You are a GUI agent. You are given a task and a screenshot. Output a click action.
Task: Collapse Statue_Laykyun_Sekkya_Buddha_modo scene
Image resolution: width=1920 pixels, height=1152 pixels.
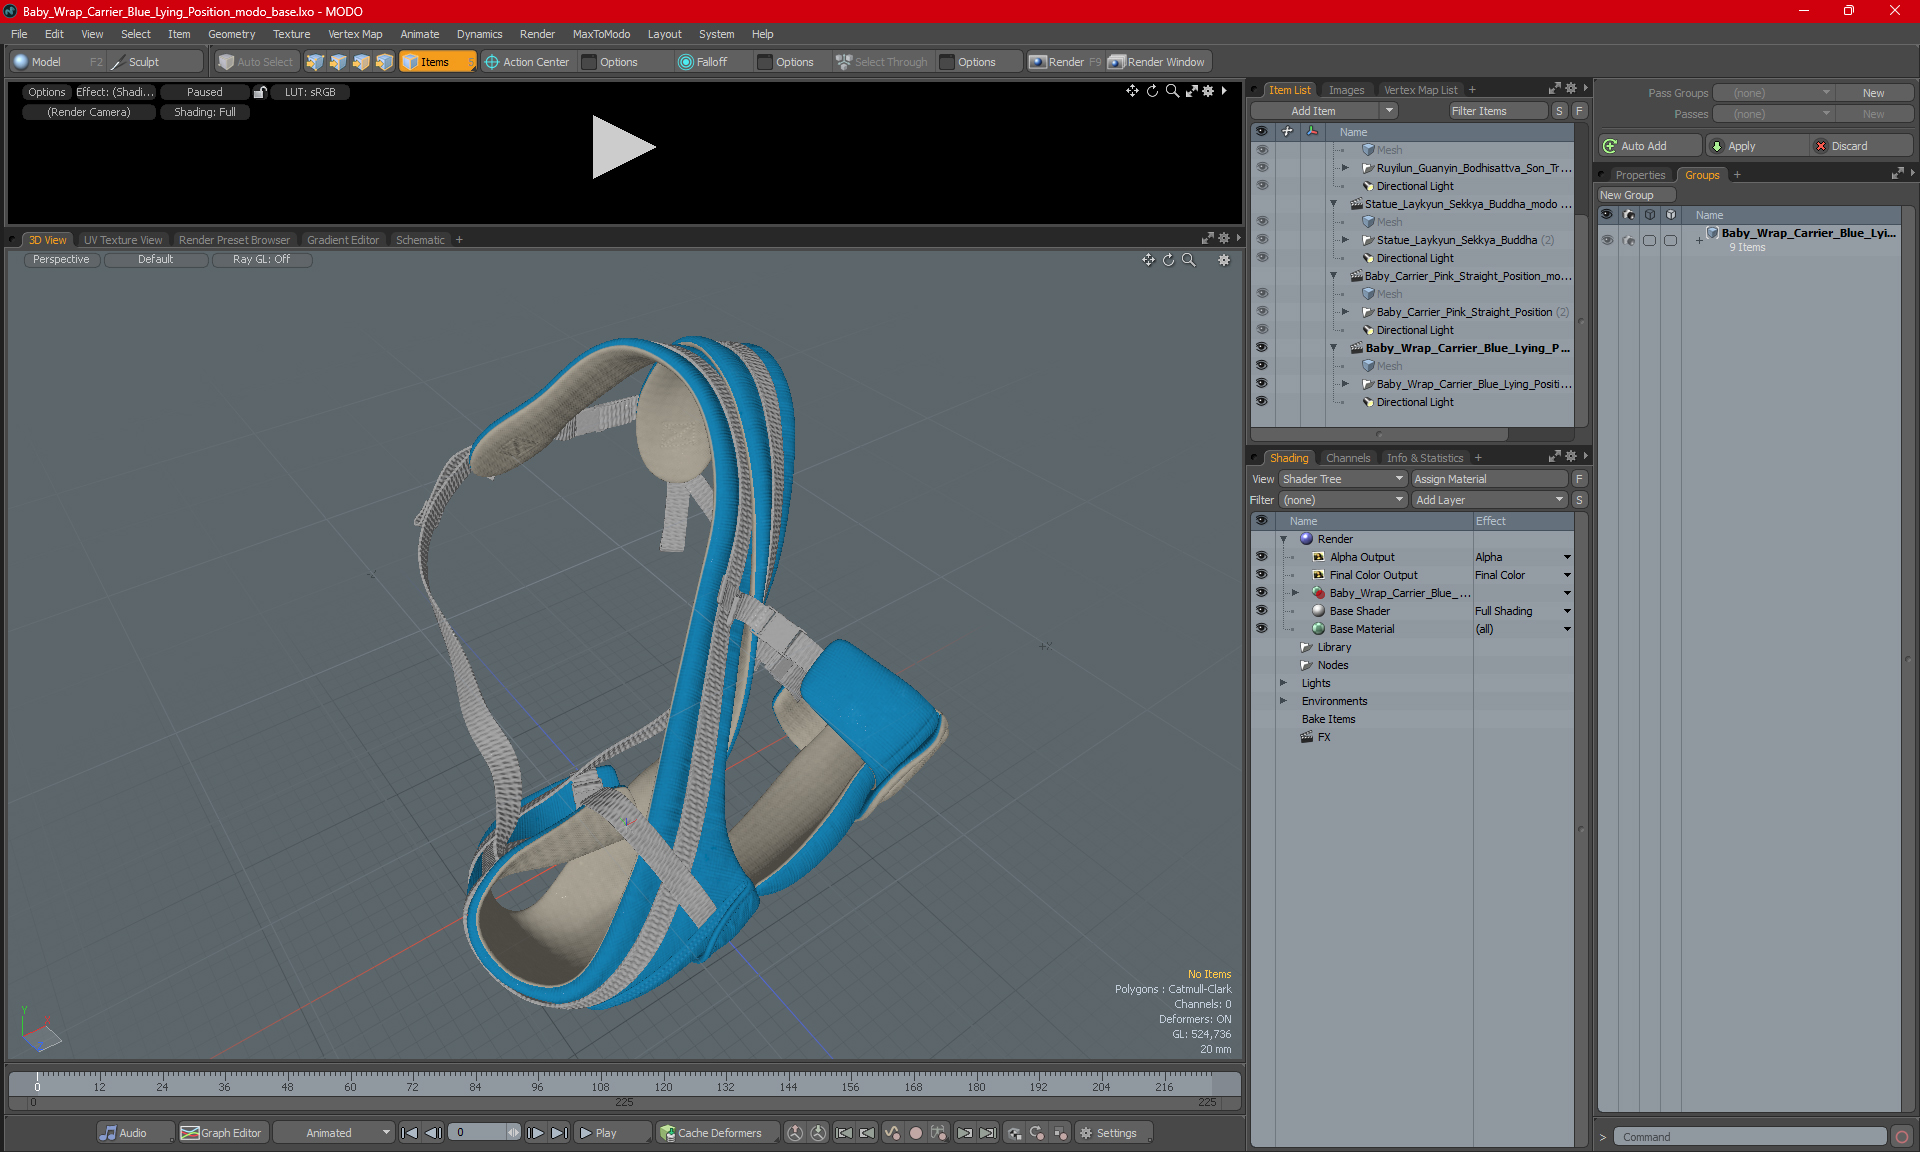[x=1333, y=204]
